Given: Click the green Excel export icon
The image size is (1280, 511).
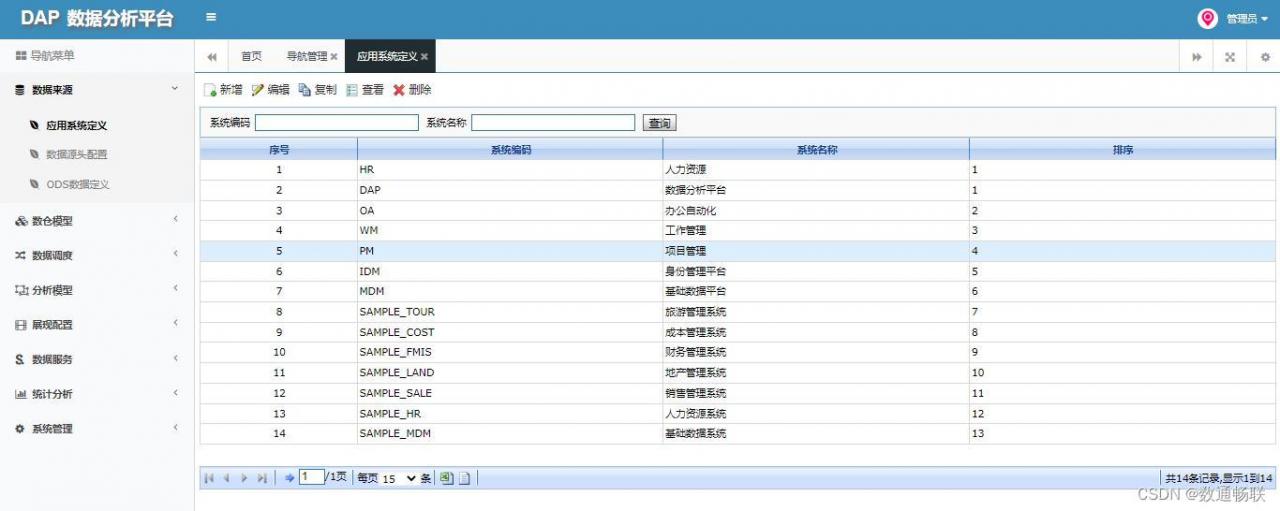Looking at the screenshot, I should [446, 477].
